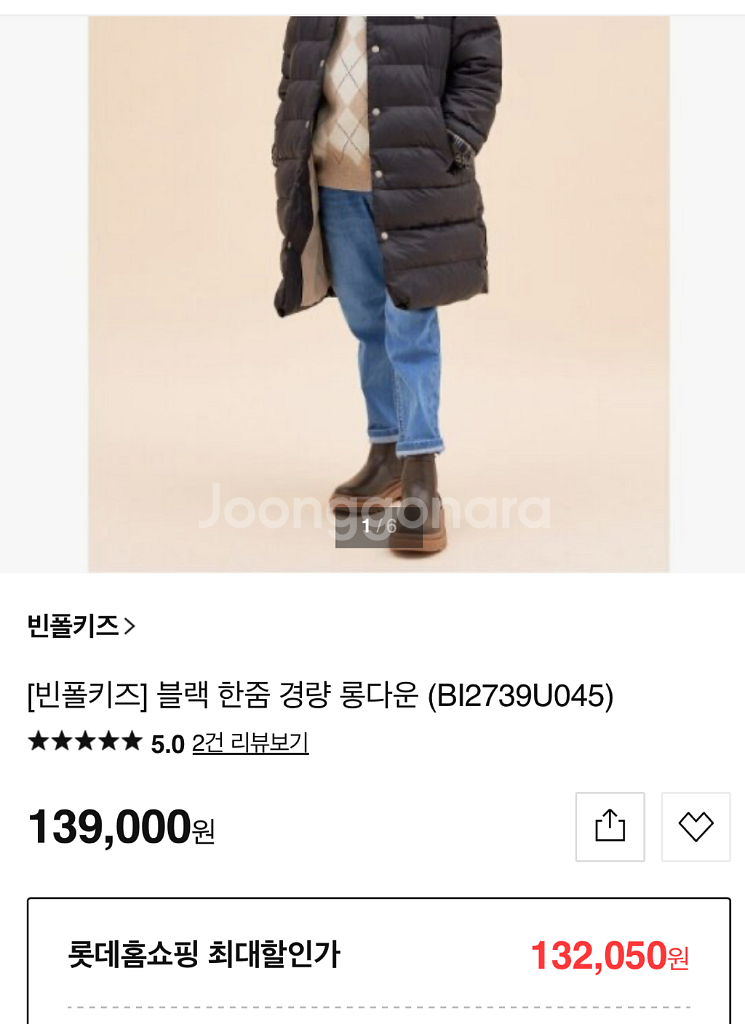Click the 139,000원 price
This screenshot has height=1024, width=745.
coord(121,827)
